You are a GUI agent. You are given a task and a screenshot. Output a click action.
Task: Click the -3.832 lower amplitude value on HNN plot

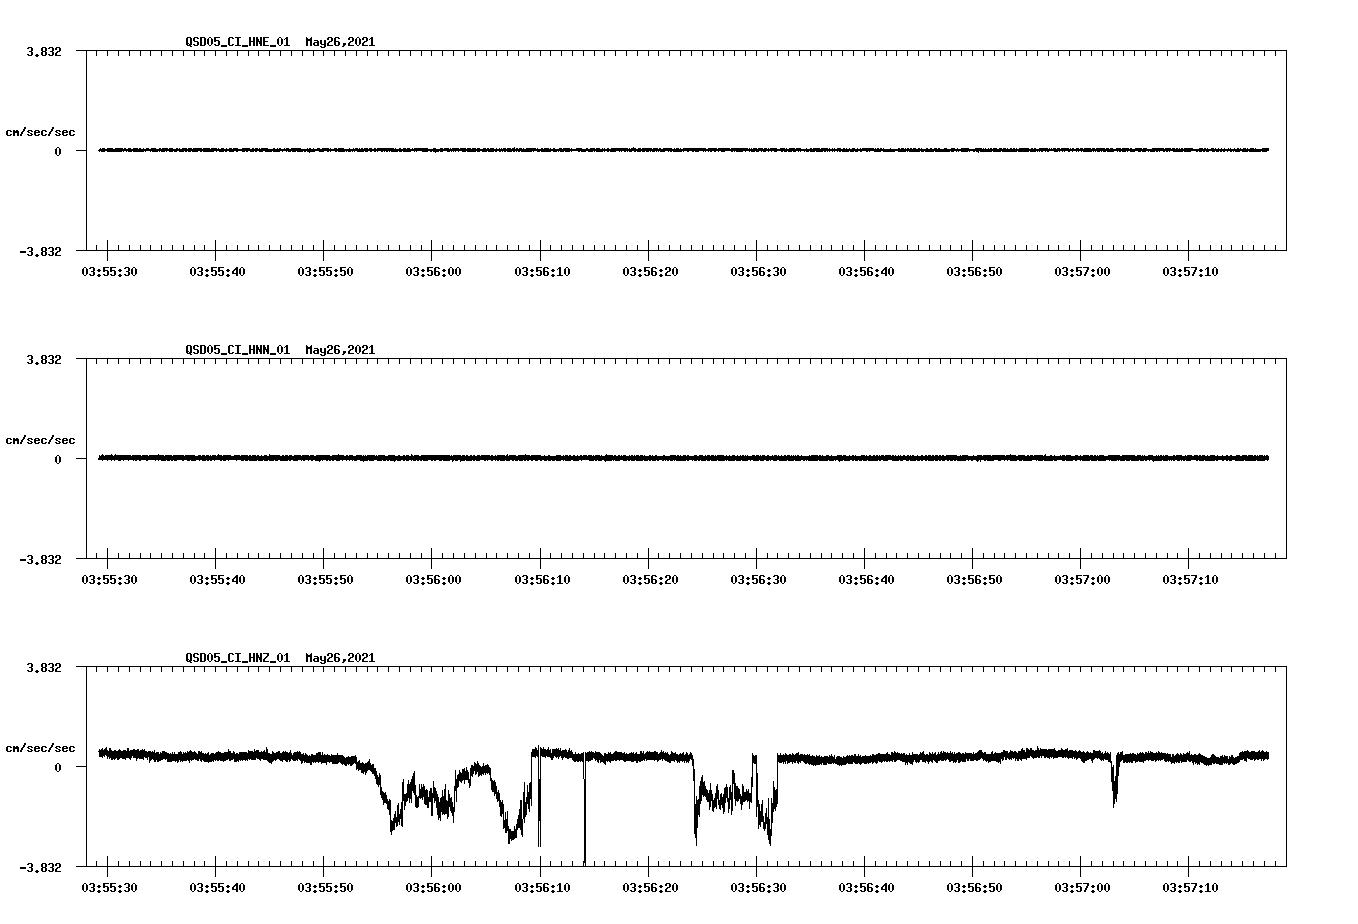[x=41, y=562]
